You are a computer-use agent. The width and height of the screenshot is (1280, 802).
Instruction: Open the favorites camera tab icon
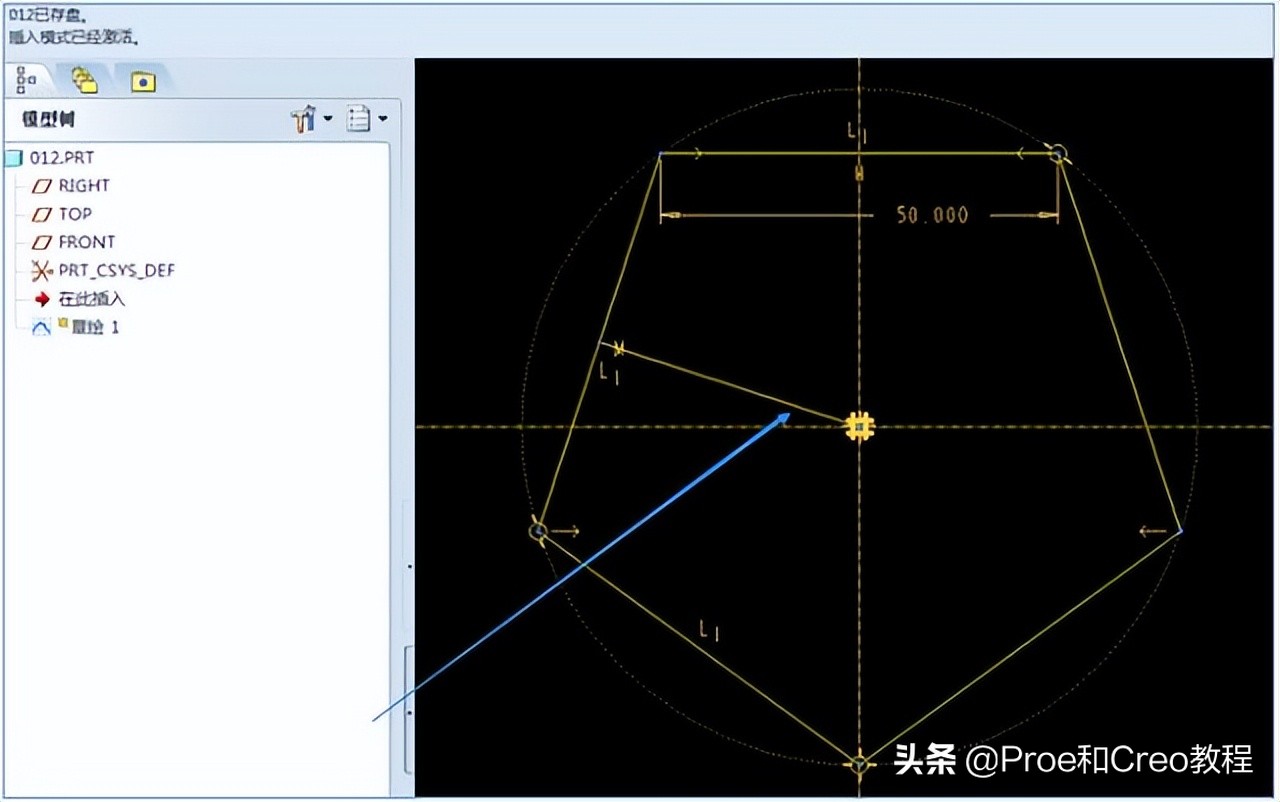tap(142, 82)
